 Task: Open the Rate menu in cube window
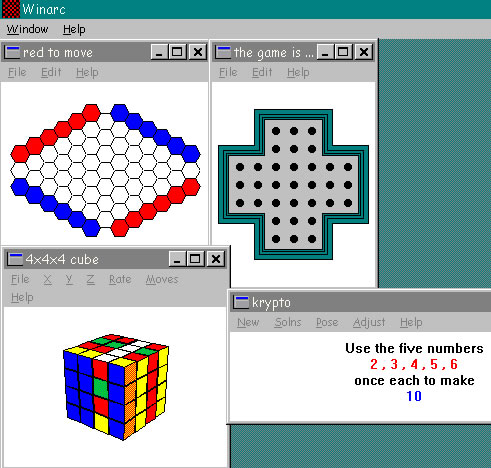point(120,279)
